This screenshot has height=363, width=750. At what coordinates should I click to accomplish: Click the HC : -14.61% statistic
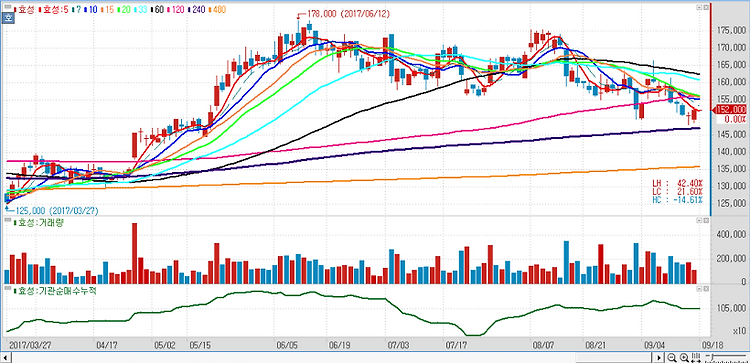(677, 199)
